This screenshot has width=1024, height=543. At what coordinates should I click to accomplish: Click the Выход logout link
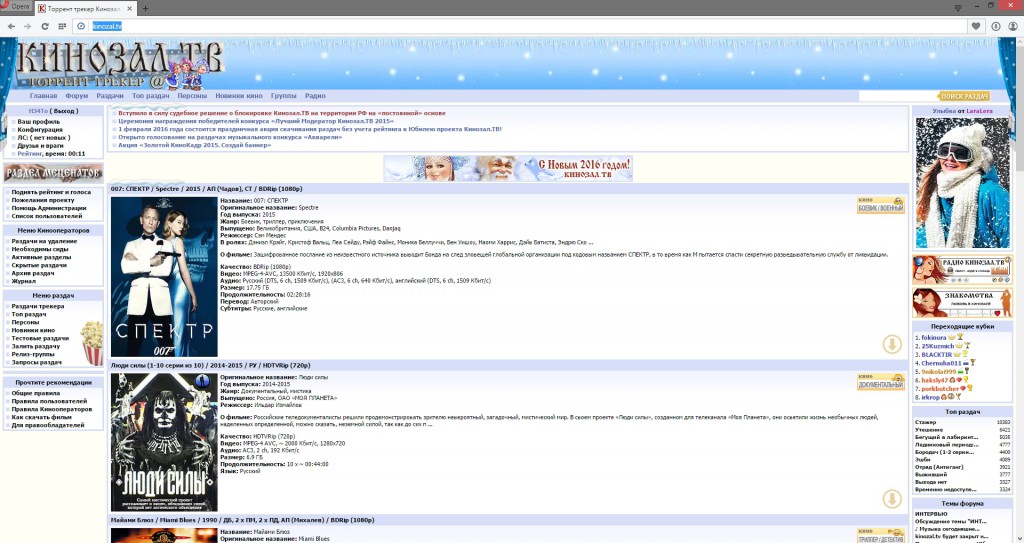tap(65, 111)
